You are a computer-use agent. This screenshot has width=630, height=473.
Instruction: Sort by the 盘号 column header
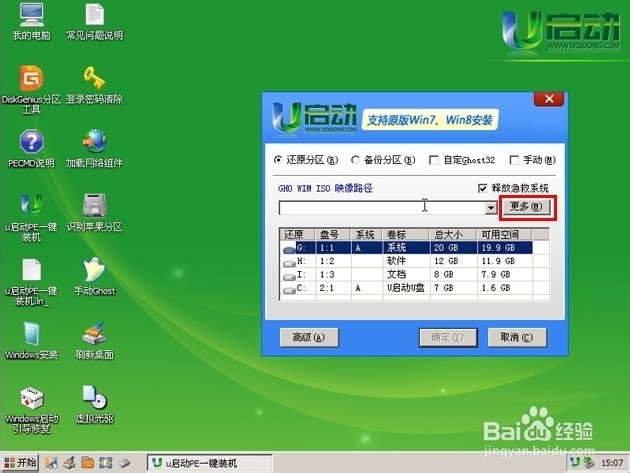click(x=333, y=234)
